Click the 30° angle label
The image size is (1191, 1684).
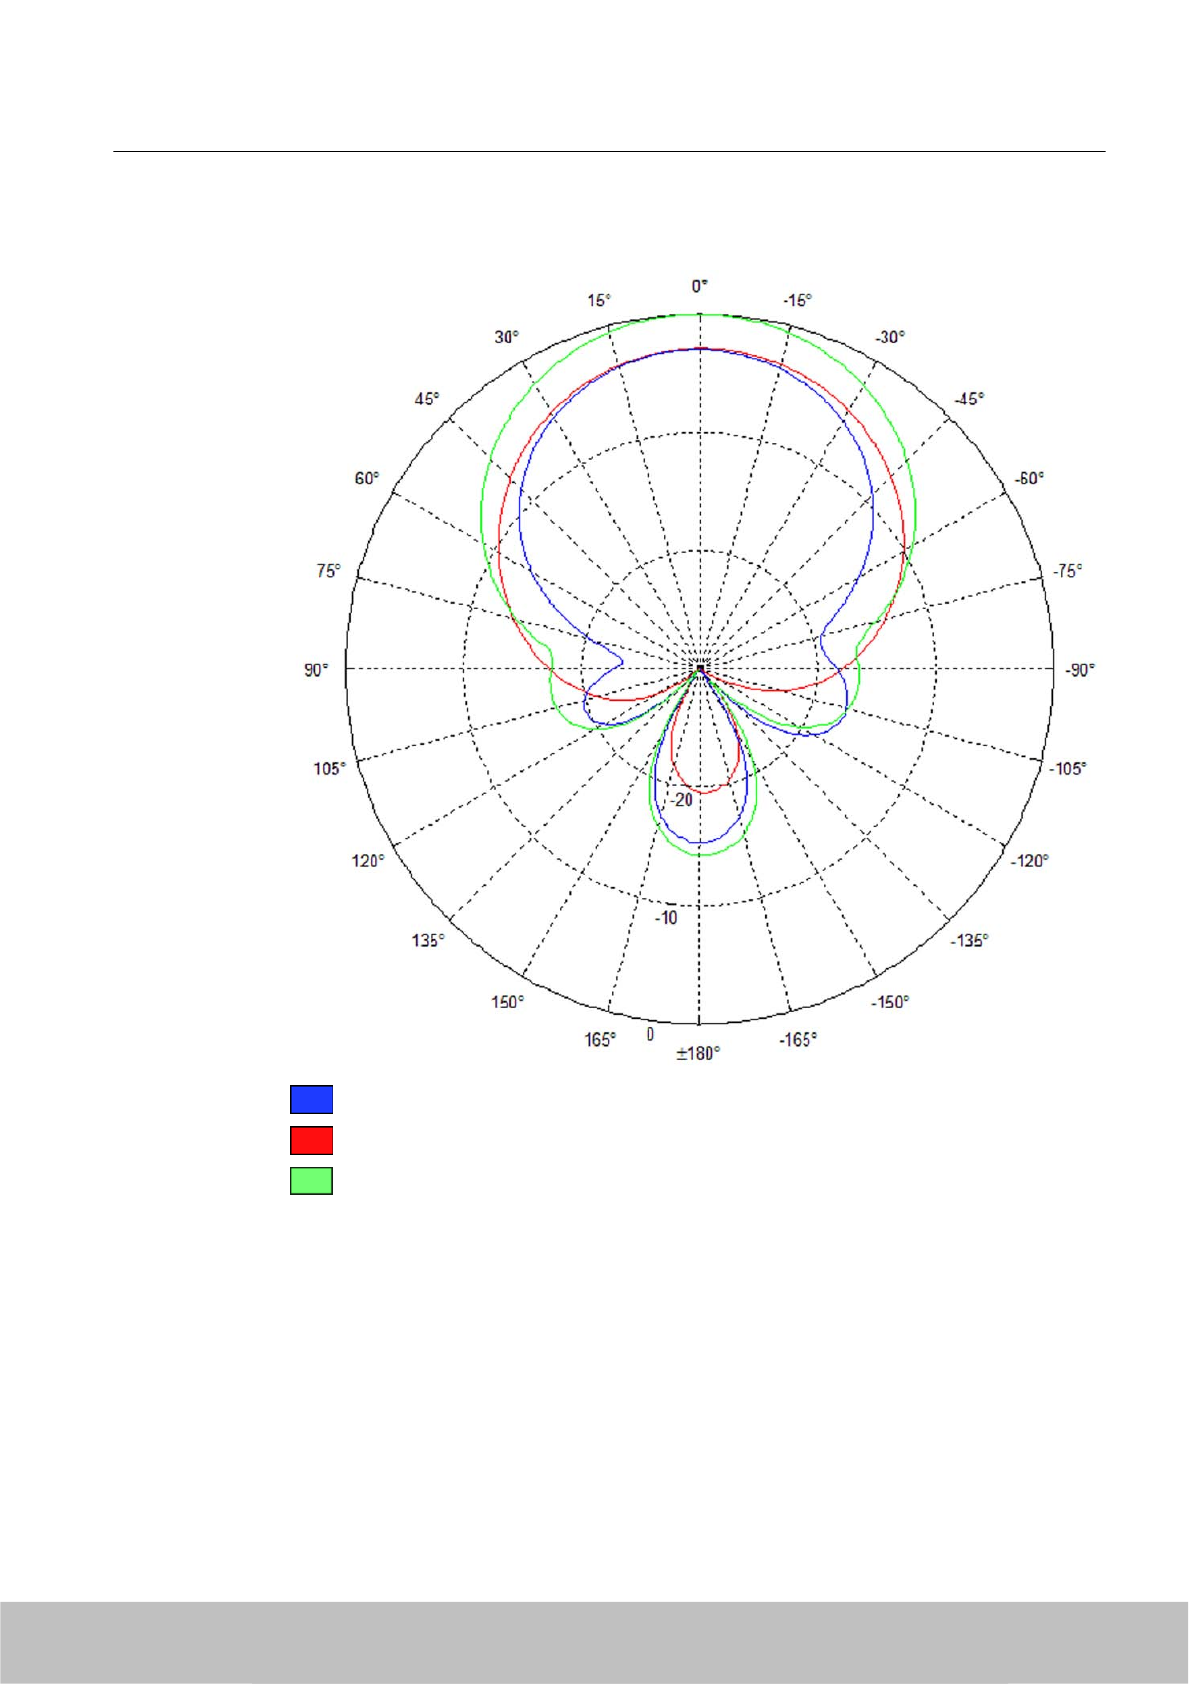[x=507, y=337]
